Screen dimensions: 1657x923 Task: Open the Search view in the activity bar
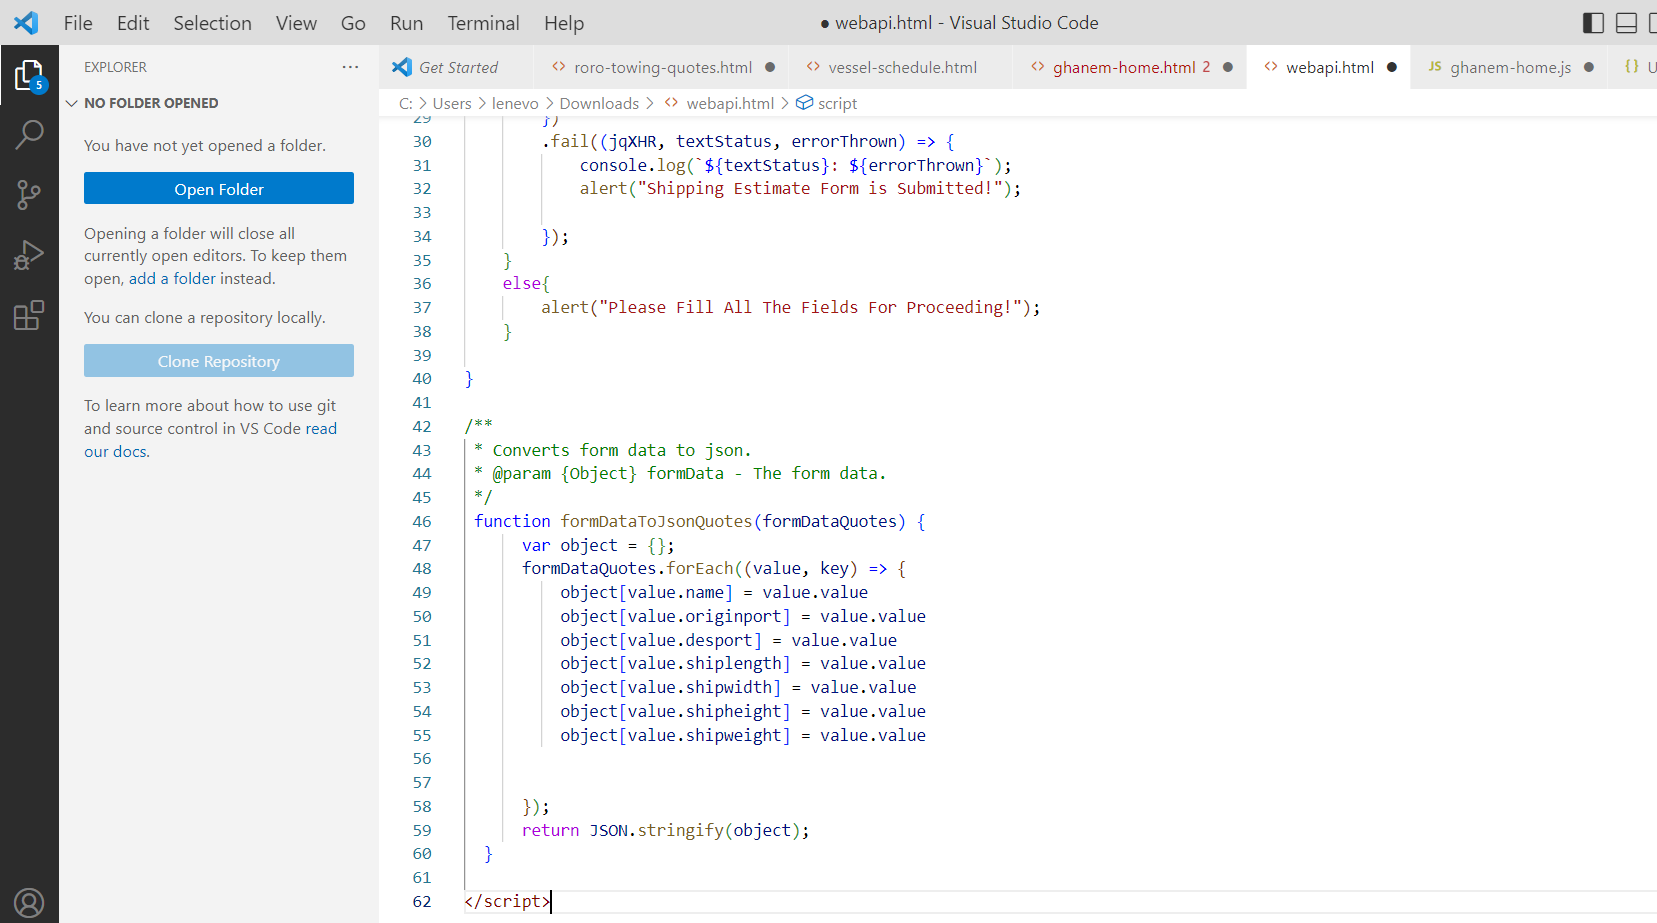(x=30, y=133)
